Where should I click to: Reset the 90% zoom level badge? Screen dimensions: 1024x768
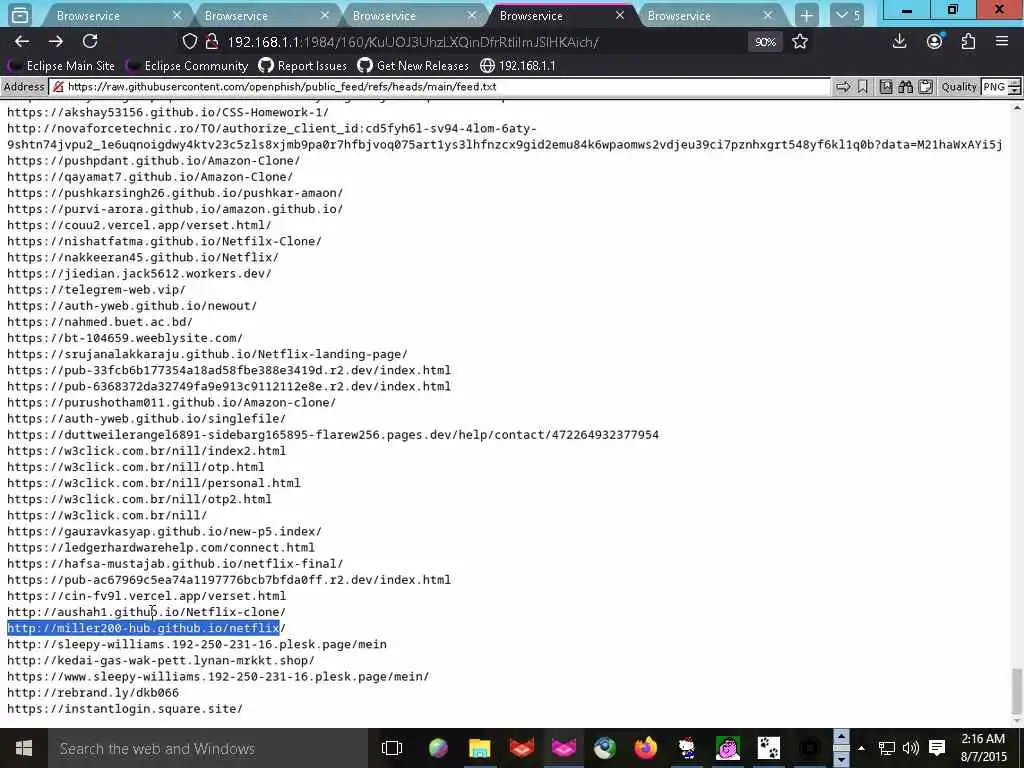click(x=765, y=42)
